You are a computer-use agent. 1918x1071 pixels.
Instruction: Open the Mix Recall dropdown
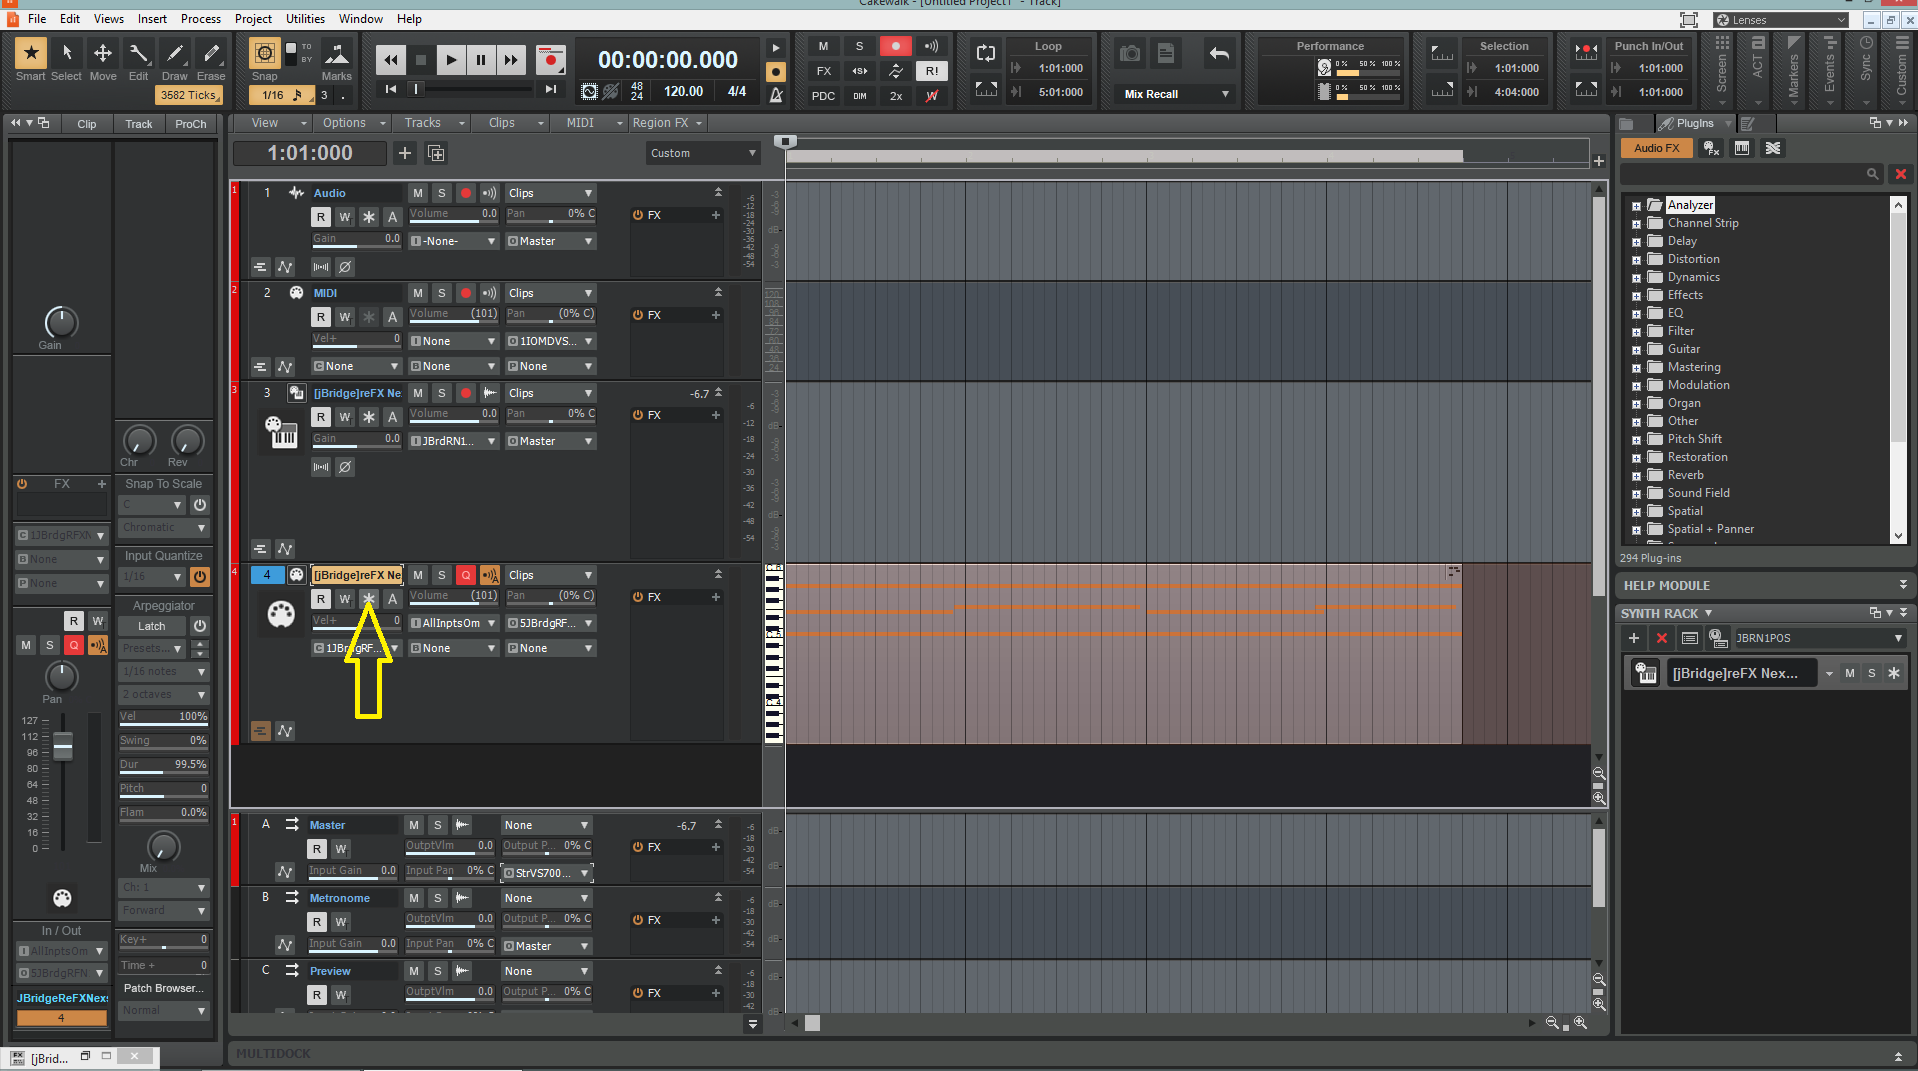(x=1177, y=94)
